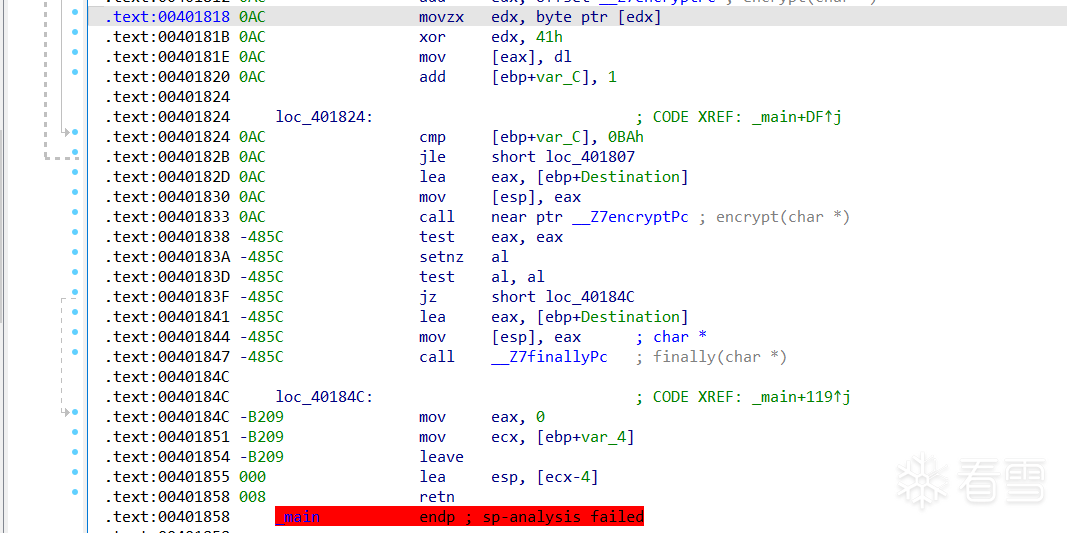Image resolution: width=1067 pixels, height=533 pixels.
Task: Click the 000 stack pointer value at 00401855
Action: coord(252,477)
